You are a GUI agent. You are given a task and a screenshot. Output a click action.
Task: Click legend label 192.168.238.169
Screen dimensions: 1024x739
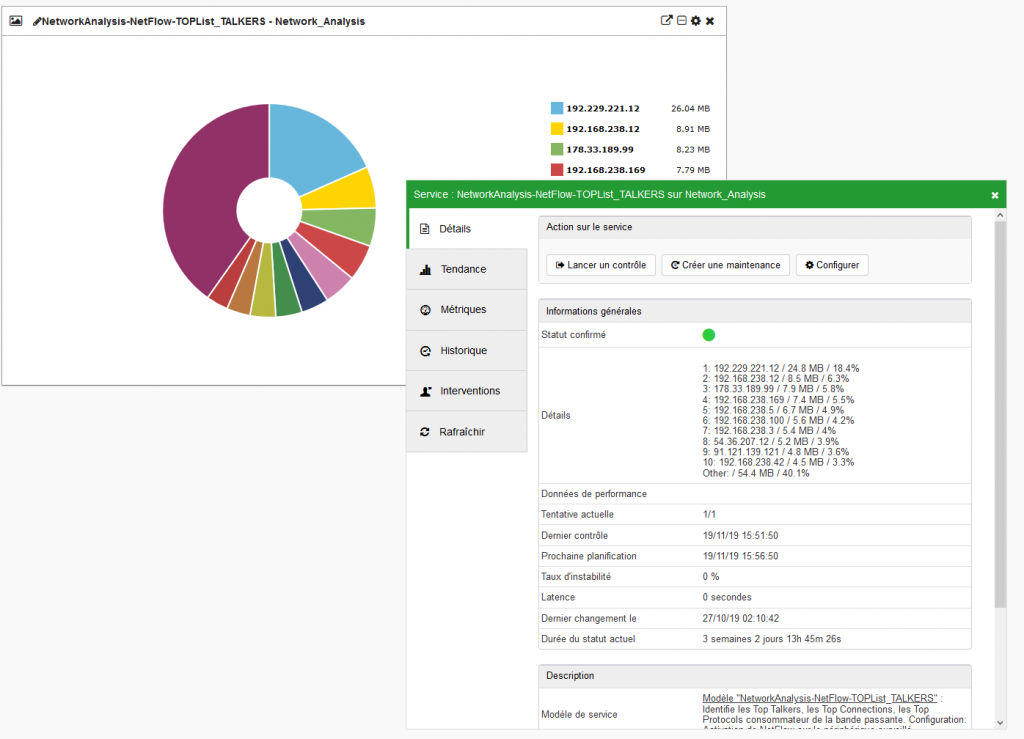point(605,170)
